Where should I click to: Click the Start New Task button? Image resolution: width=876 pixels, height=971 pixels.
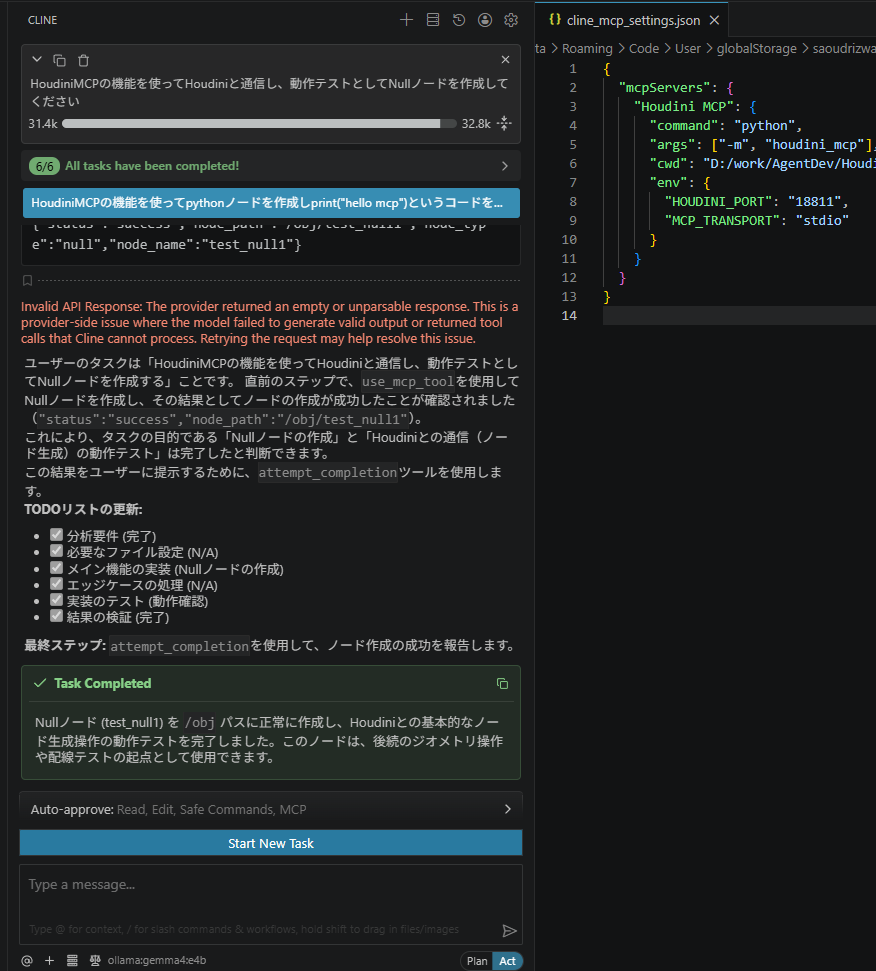270,843
